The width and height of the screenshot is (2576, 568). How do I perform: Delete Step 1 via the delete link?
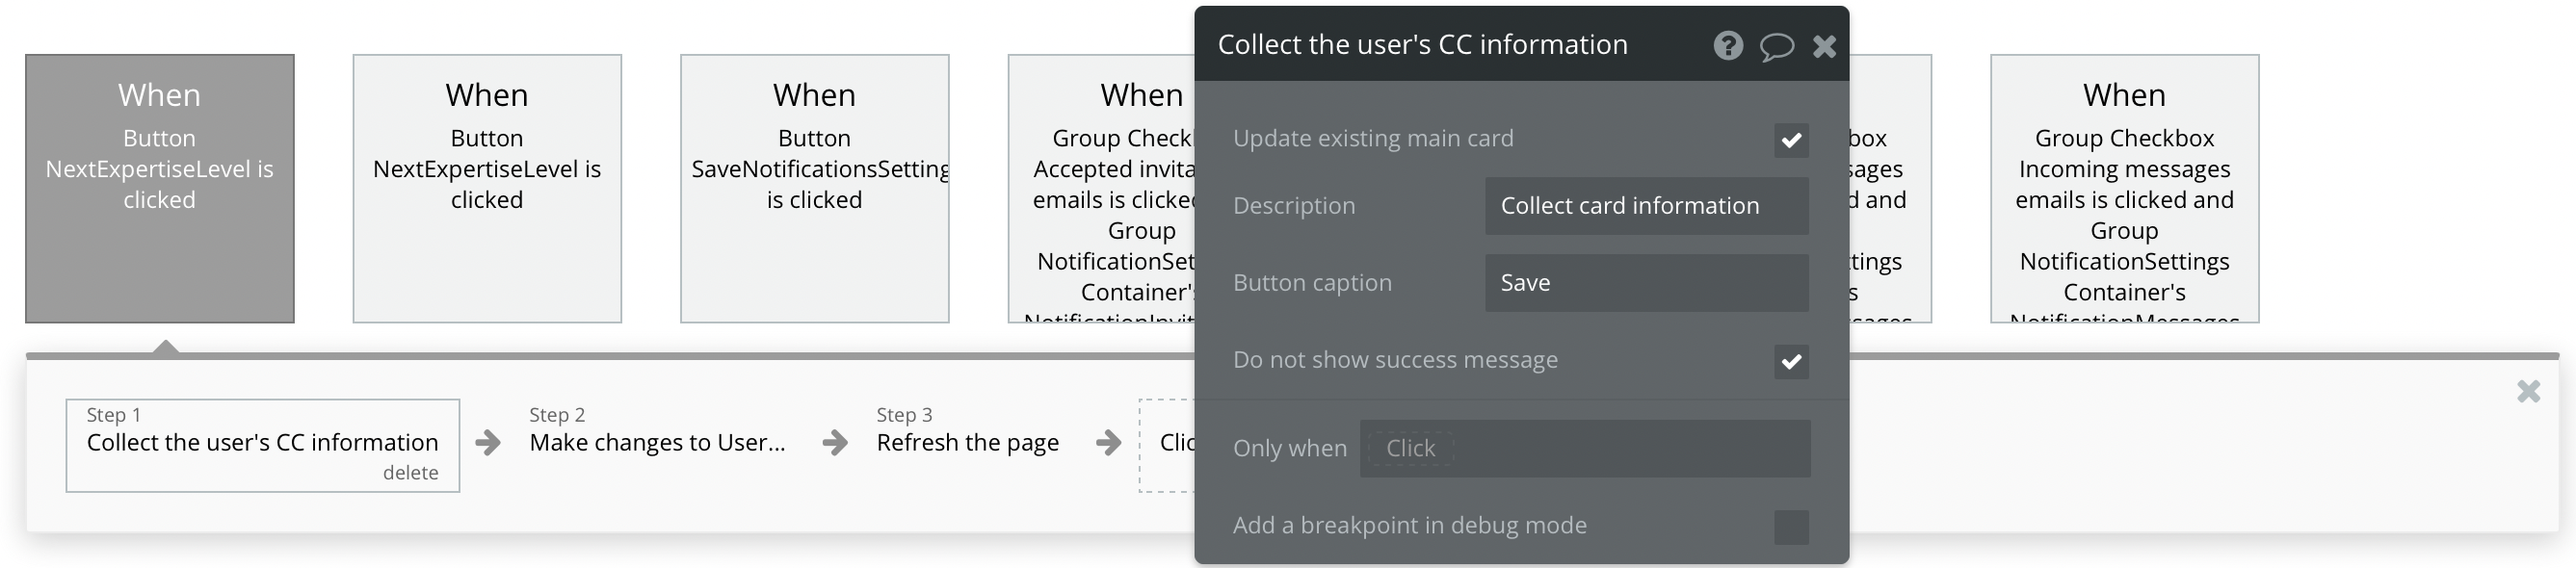coord(410,473)
